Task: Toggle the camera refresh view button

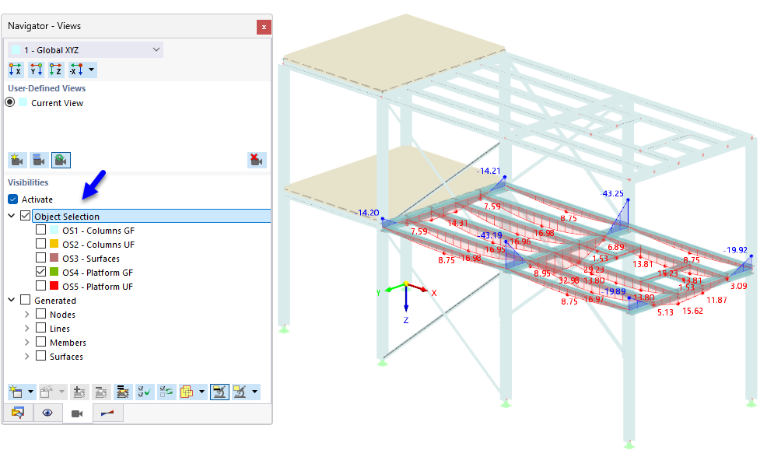Action: point(61,160)
